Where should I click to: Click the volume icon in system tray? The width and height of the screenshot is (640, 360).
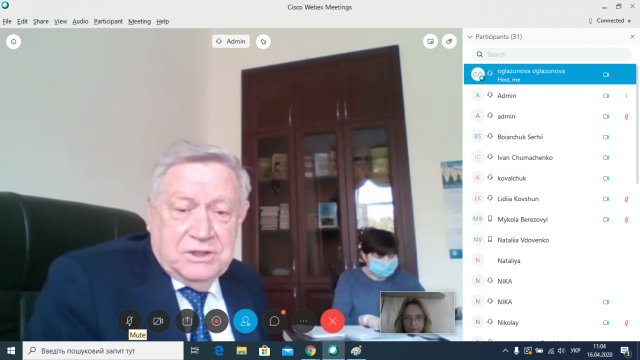(x=562, y=351)
